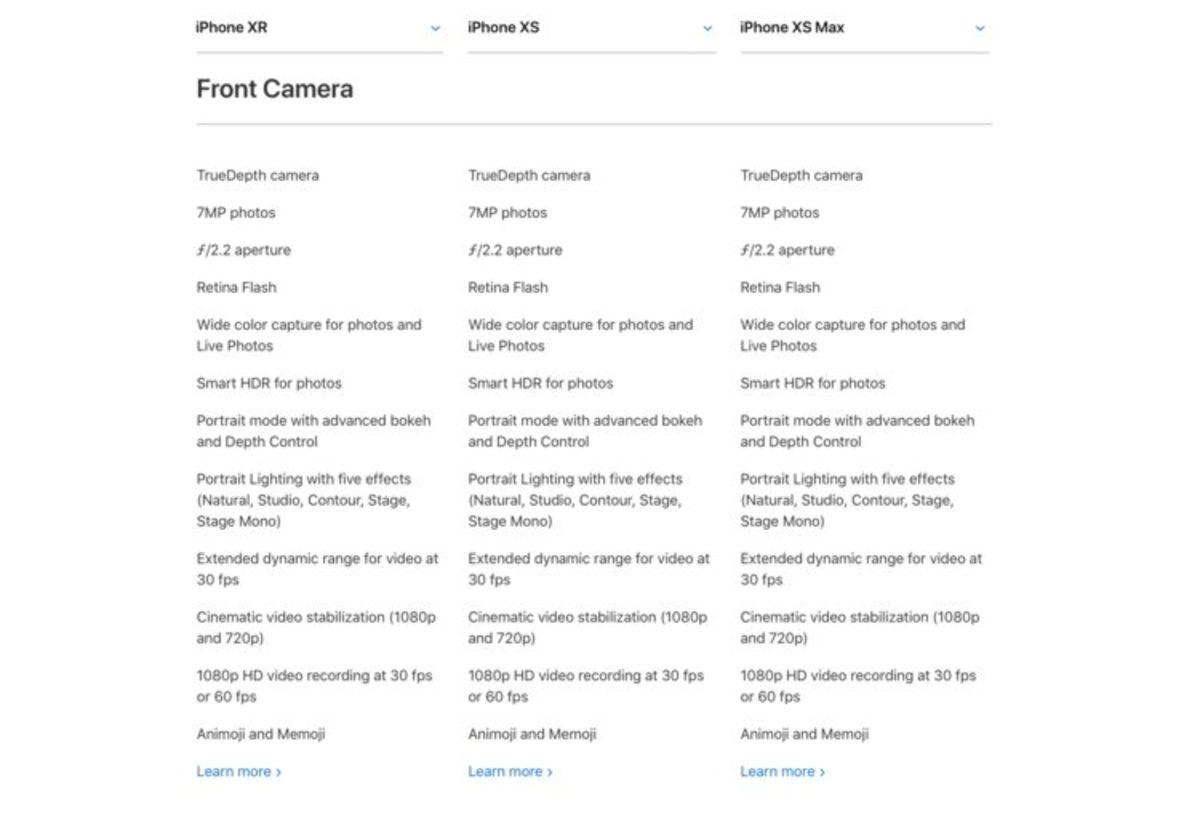Click Retina Flash in the iPhone XR column
The image size is (1200, 821).
(x=235, y=287)
